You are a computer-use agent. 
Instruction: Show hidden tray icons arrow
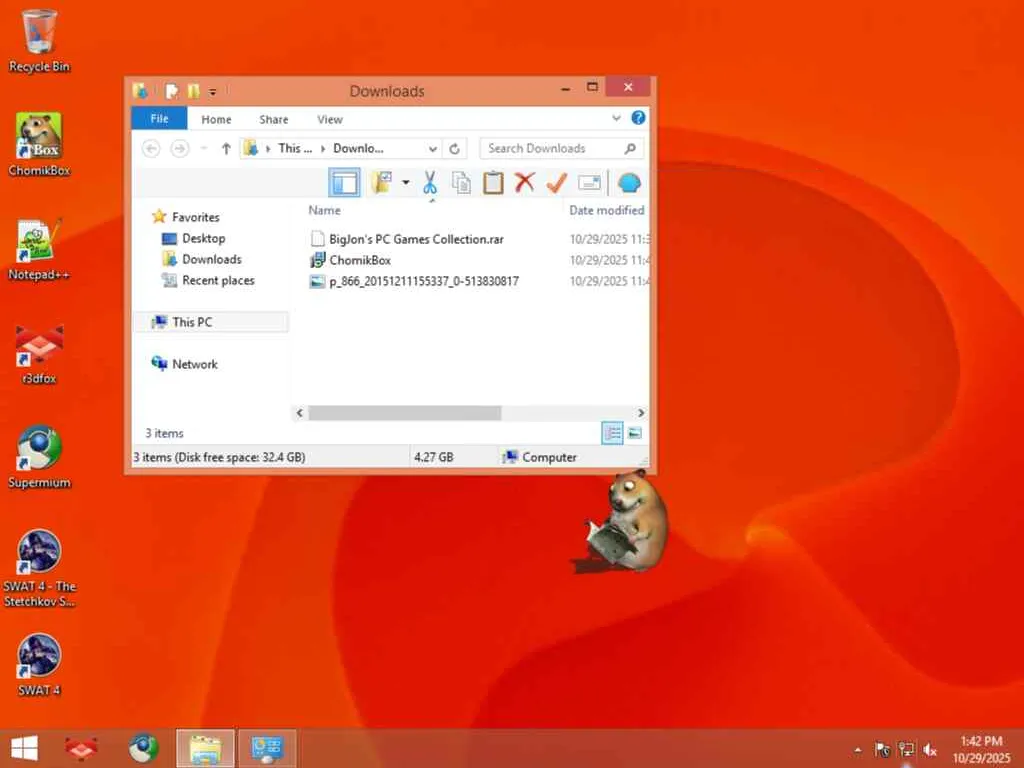[x=857, y=750]
